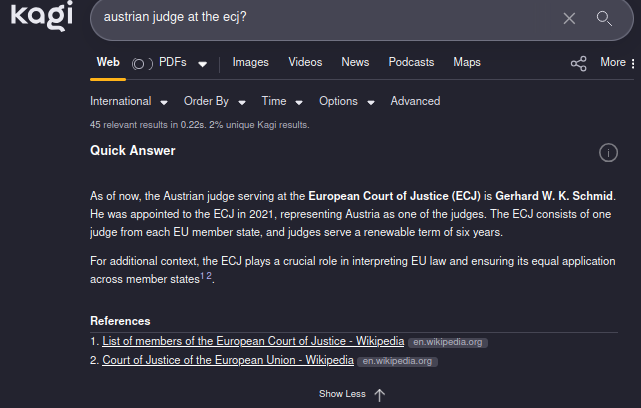Click the Show Less up arrow icon
The height and width of the screenshot is (408, 641).
(380, 395)
